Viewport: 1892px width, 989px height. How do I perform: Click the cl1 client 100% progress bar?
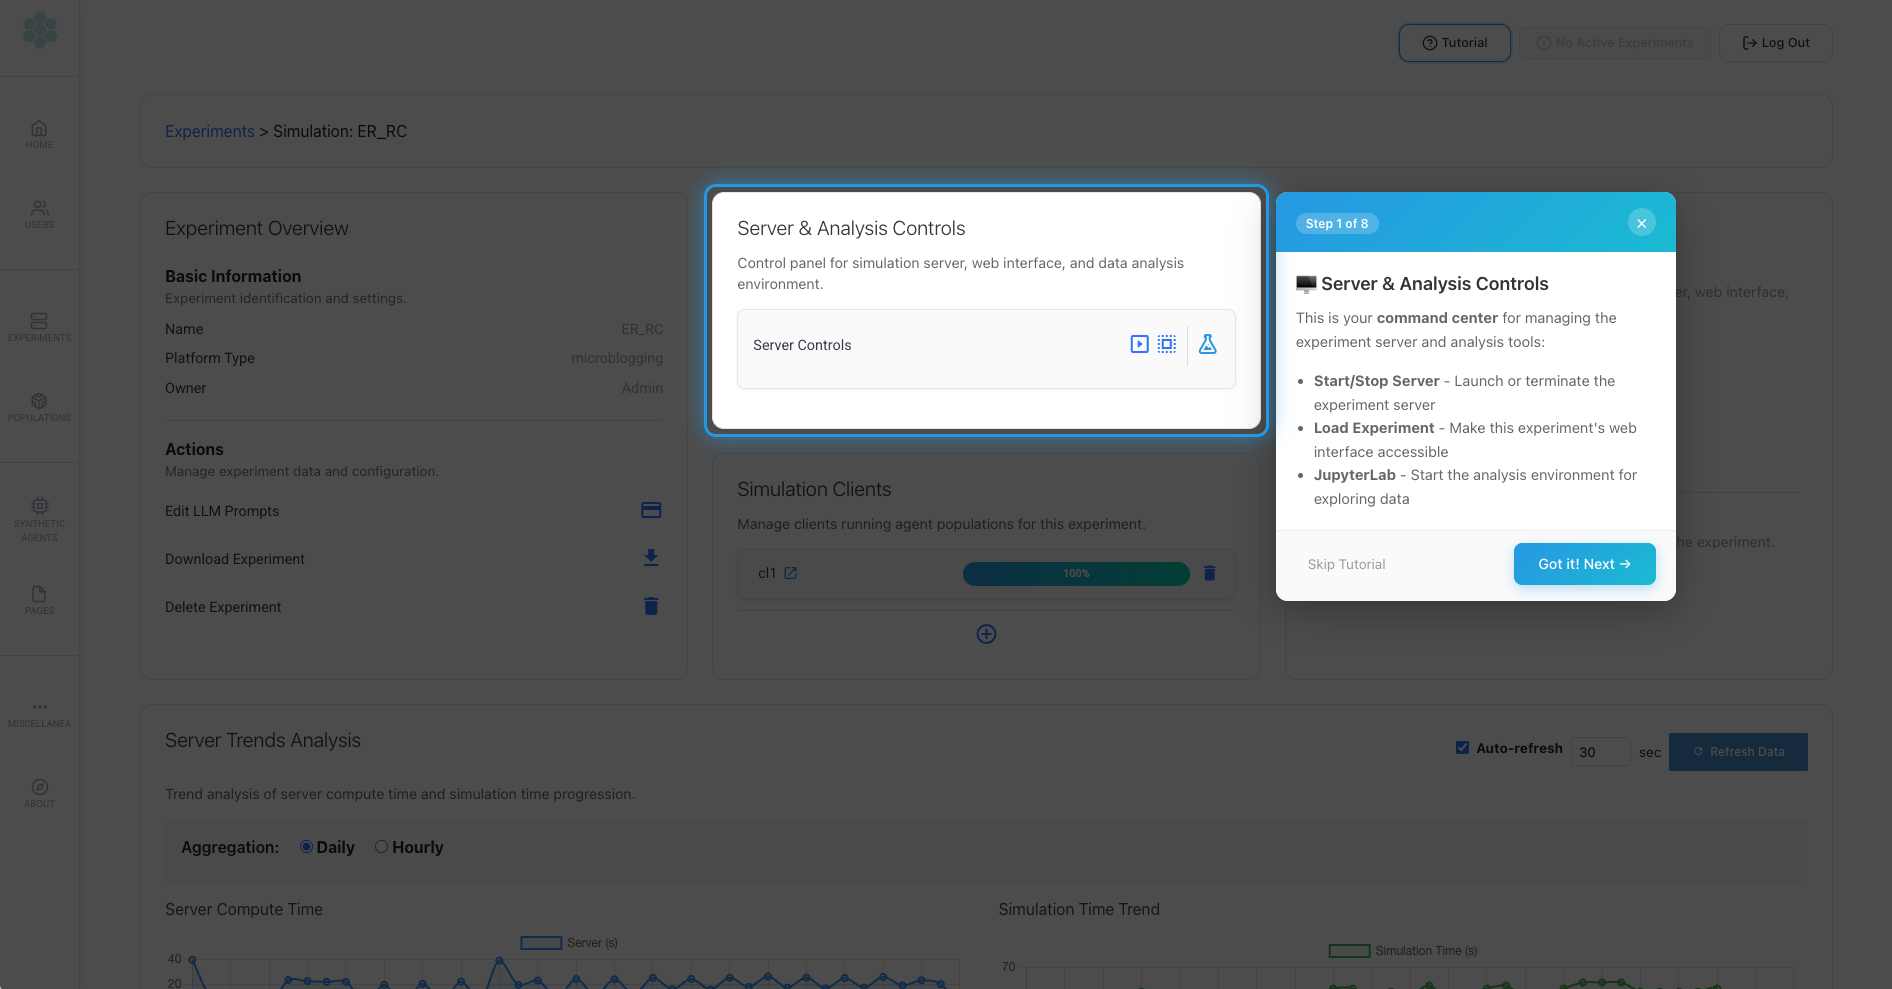pos(1076,573)
